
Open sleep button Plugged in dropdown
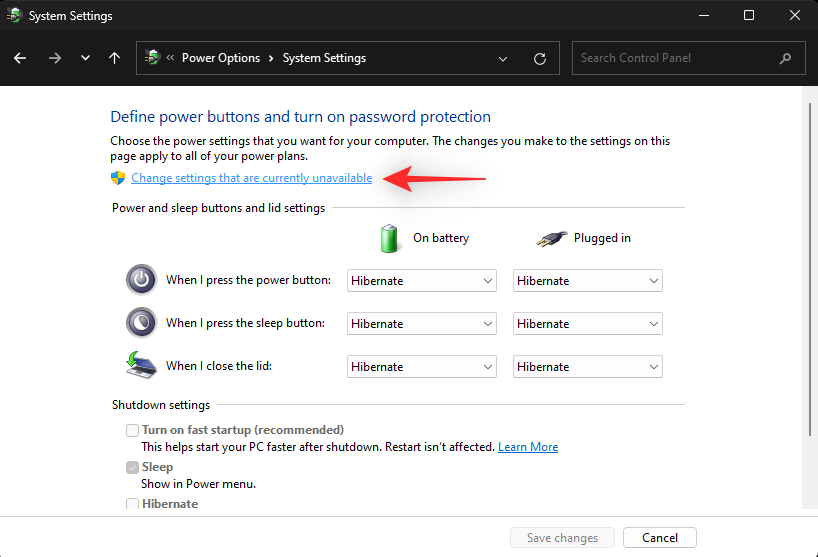click(x=587, y=324)
